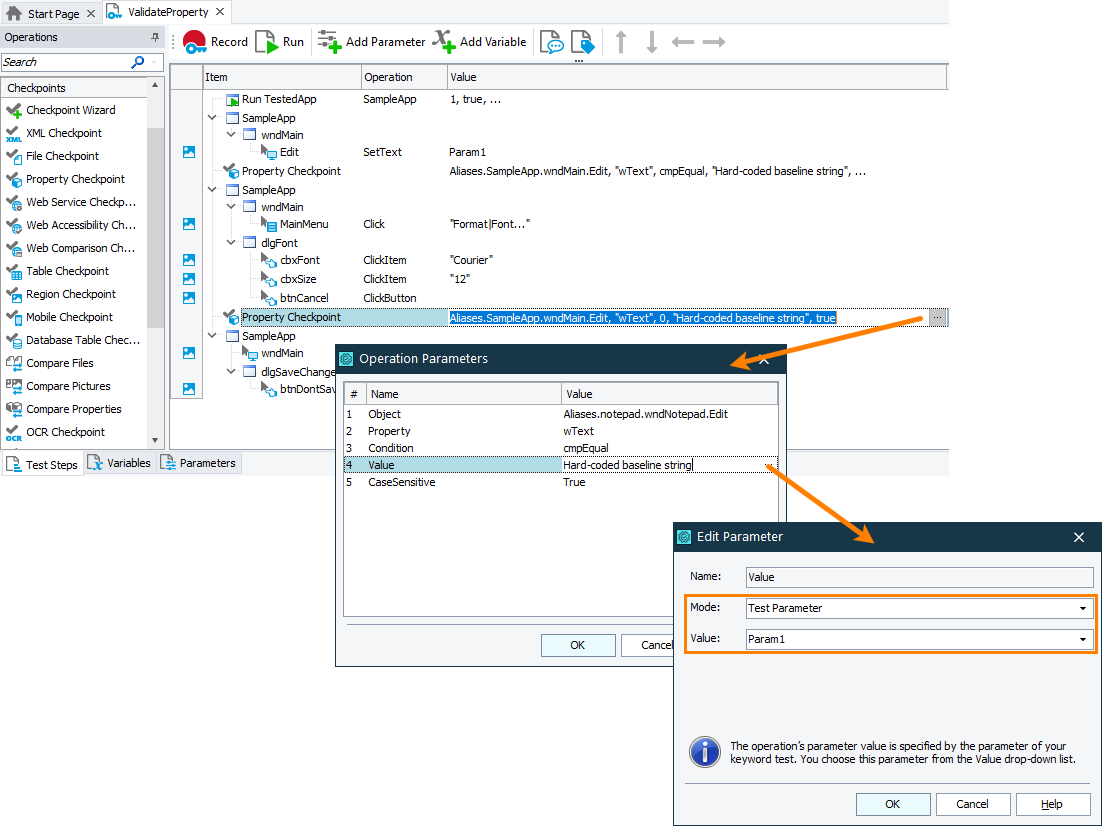
Task: Collapse the dlgFont tree node
Action: click(x=229, y=241)
